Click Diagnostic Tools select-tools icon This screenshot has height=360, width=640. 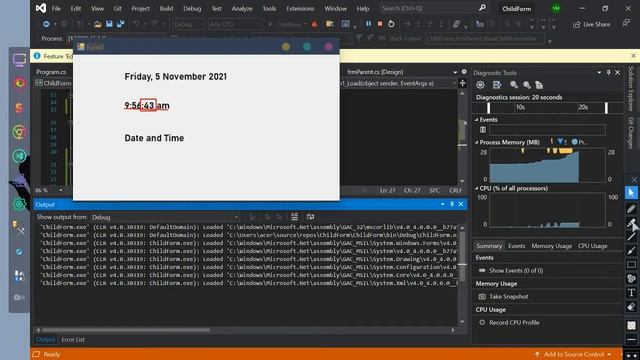pos(497,85)
